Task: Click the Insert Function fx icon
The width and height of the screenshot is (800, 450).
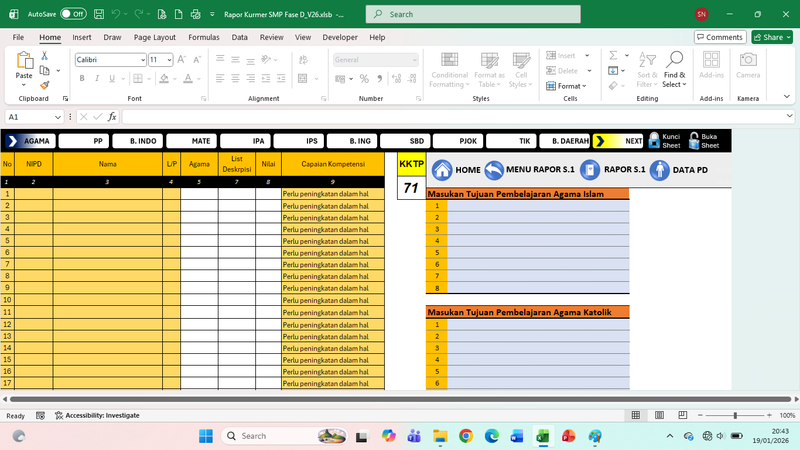Action: coord(112,117)
